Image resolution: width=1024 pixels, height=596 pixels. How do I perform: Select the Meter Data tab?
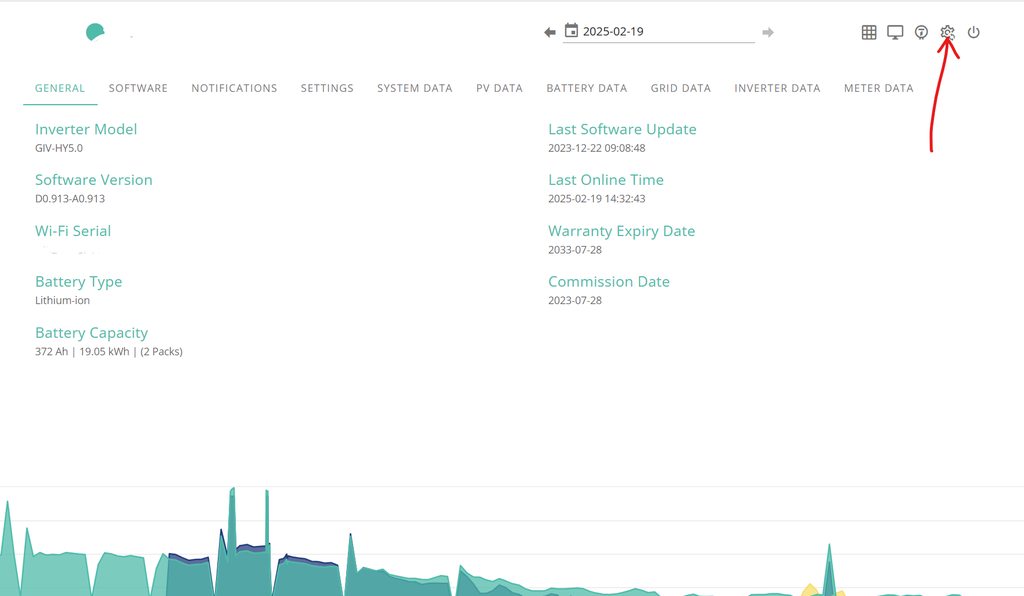click(x=878, y=88)
